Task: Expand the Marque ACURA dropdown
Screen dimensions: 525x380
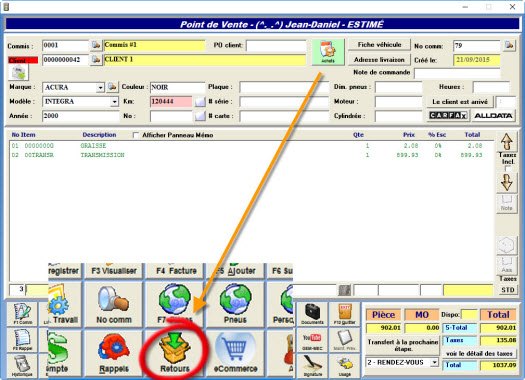Action: click(100, 88)
